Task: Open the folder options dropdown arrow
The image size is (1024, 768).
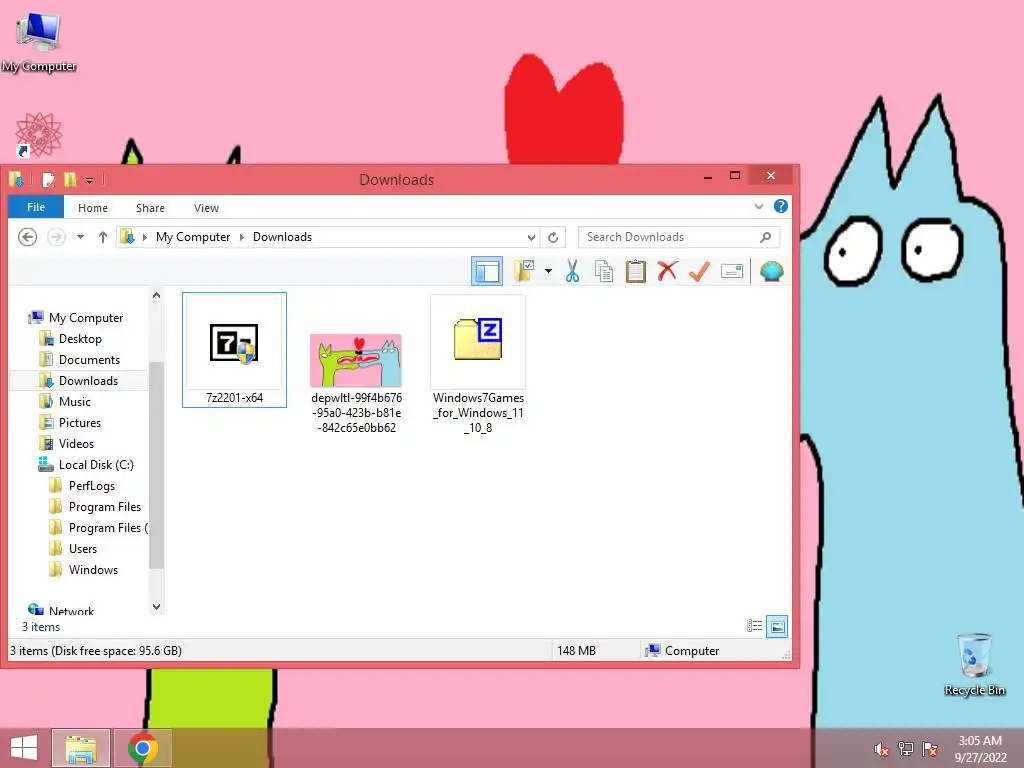Action: click(548, 271)
